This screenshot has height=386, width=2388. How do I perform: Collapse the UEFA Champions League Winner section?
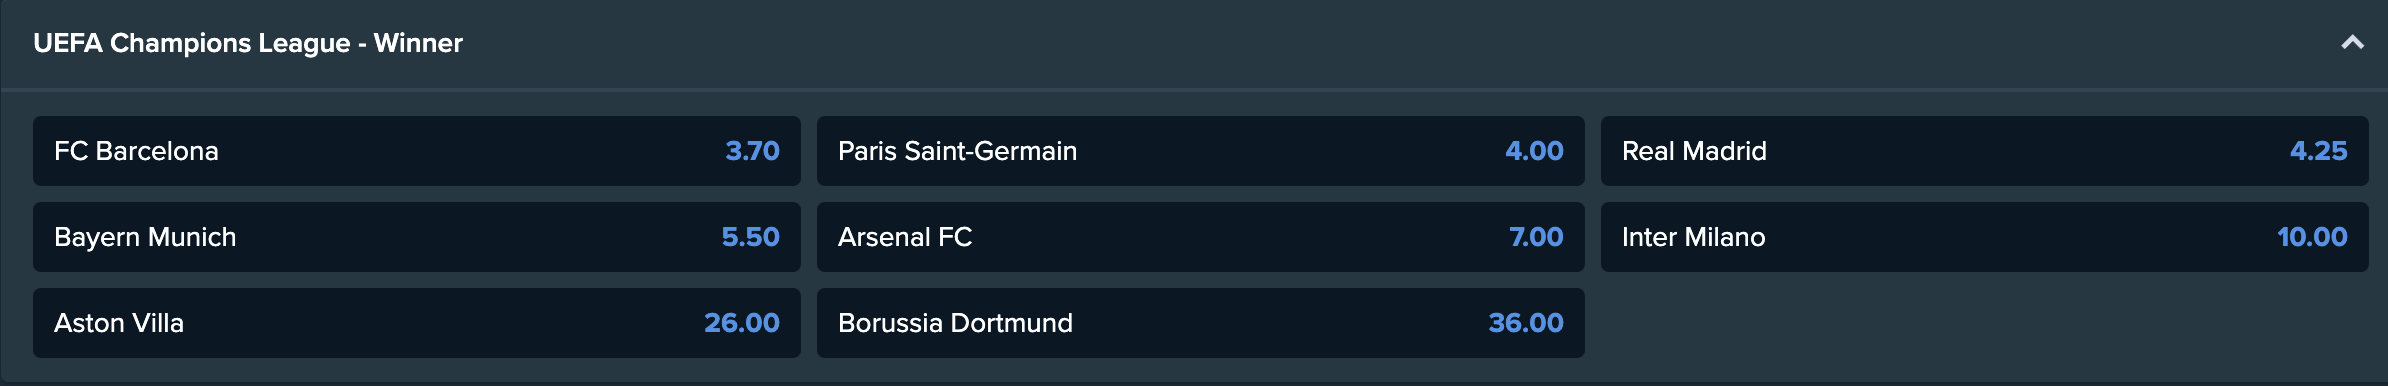click(x=2352, y=43)
